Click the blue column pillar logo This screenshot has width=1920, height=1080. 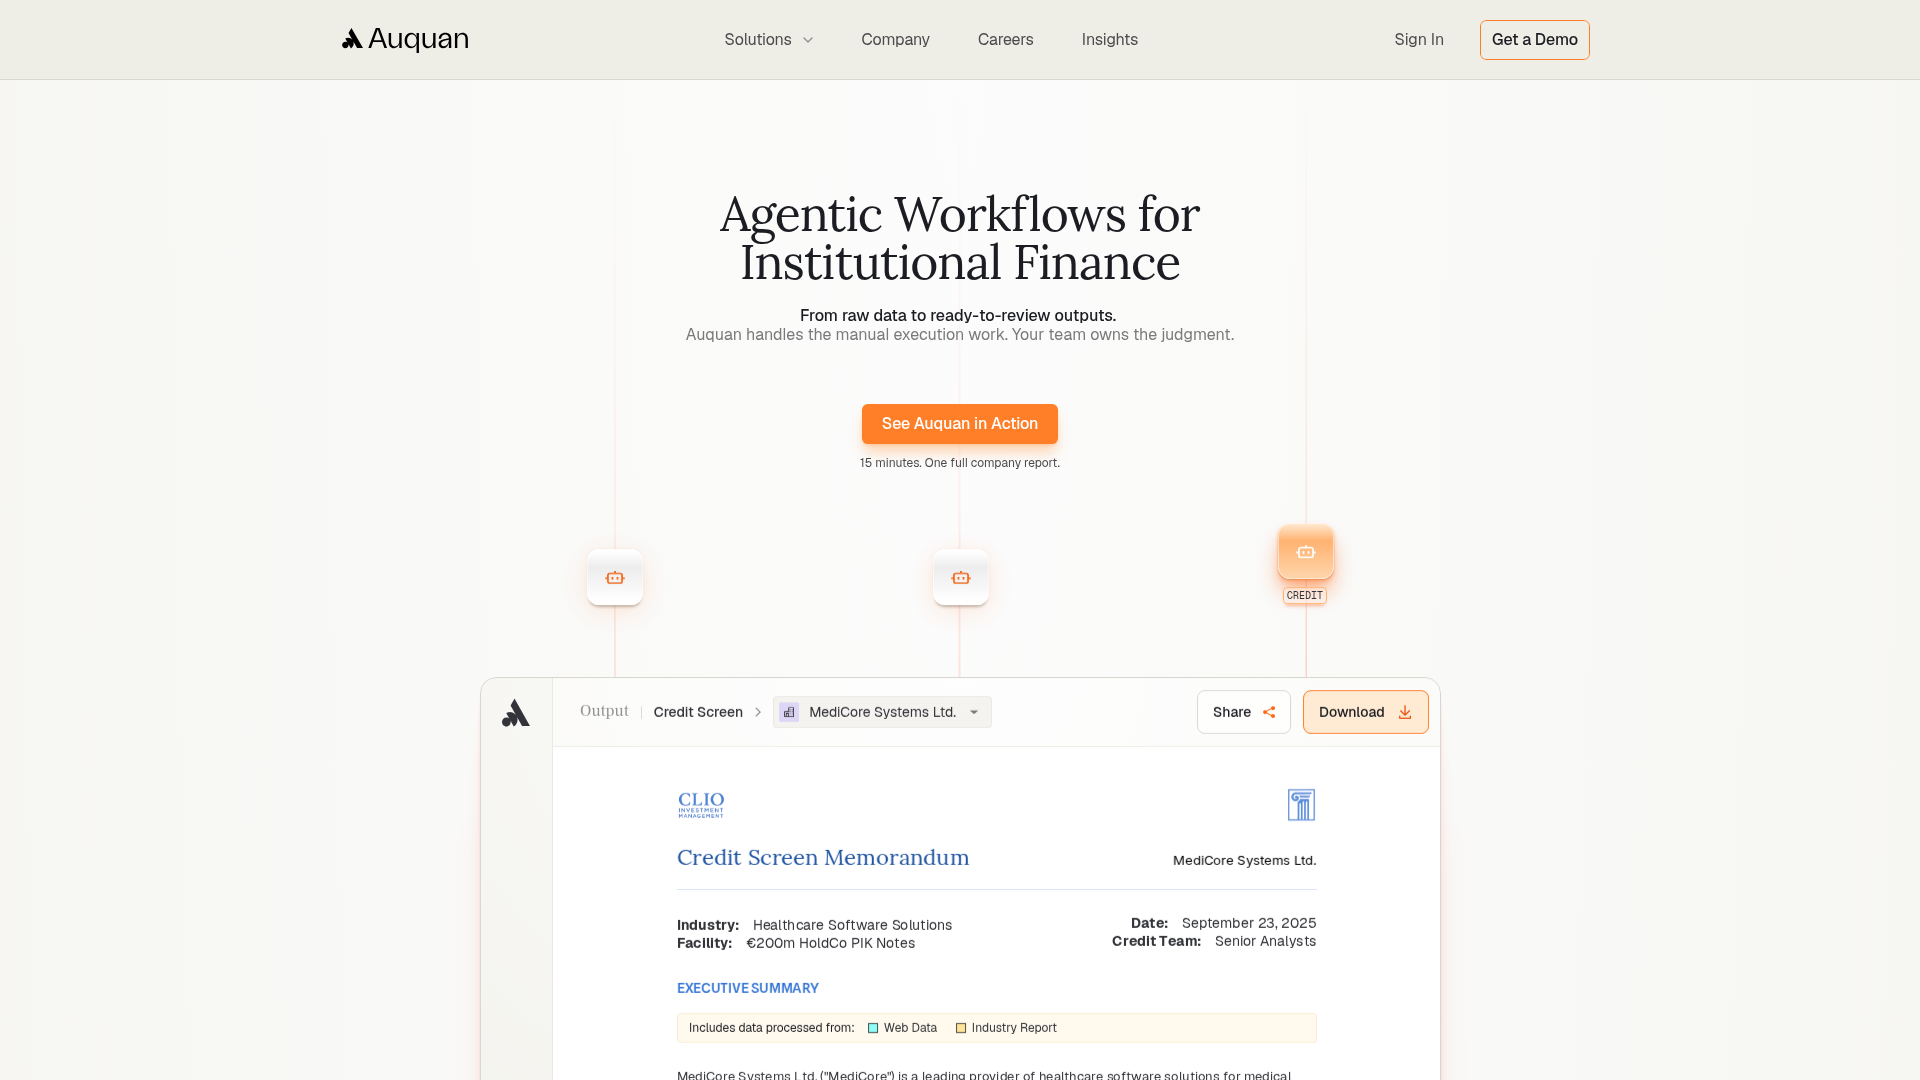pyautogui.click(x=1301, y=805)
